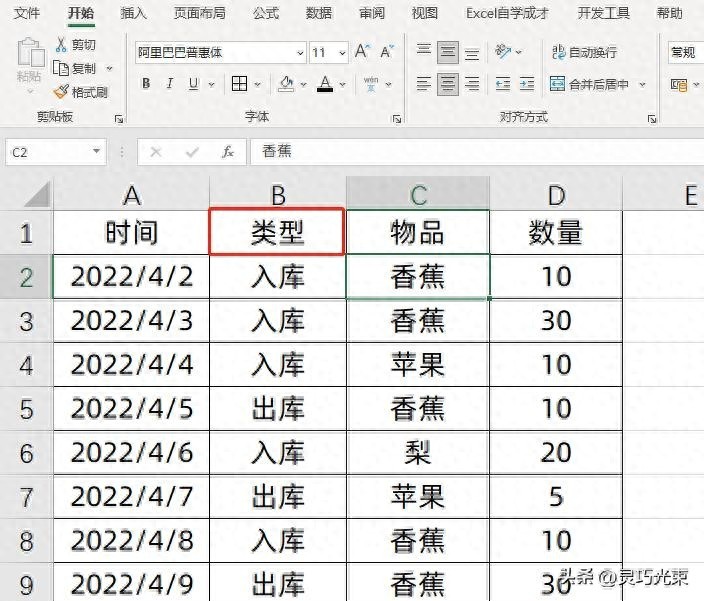Image resolution: width=704 pixels, height=601 pixels.
Task: Switch to the Formulas (公式) tab
Action: 266,13
